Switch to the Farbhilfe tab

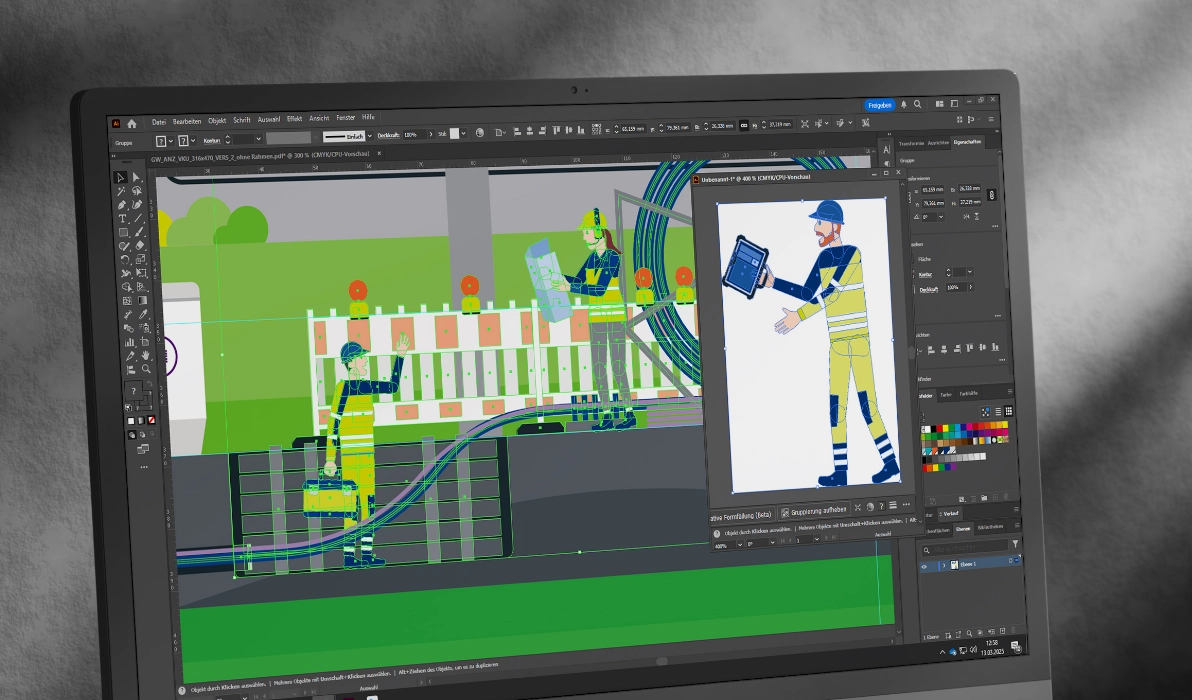click(x=968, y=394)
